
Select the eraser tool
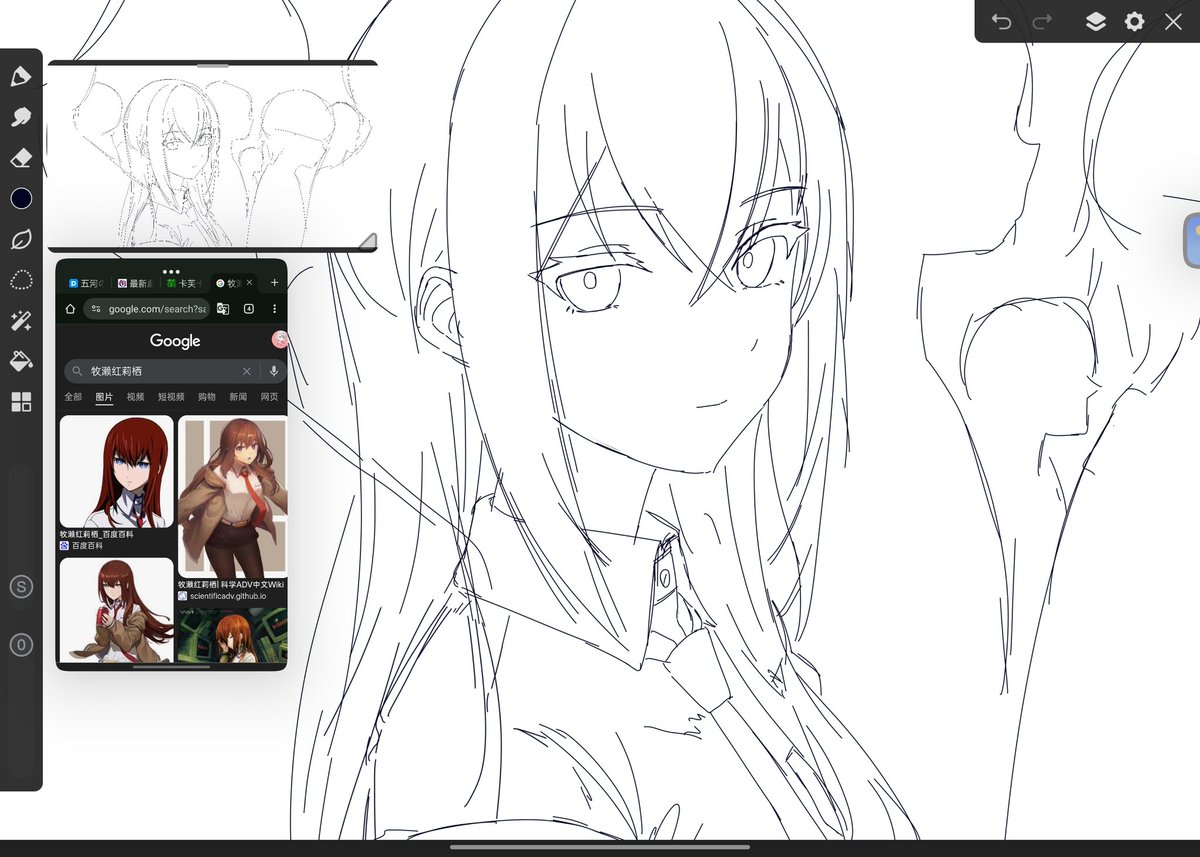pos(21,158)
